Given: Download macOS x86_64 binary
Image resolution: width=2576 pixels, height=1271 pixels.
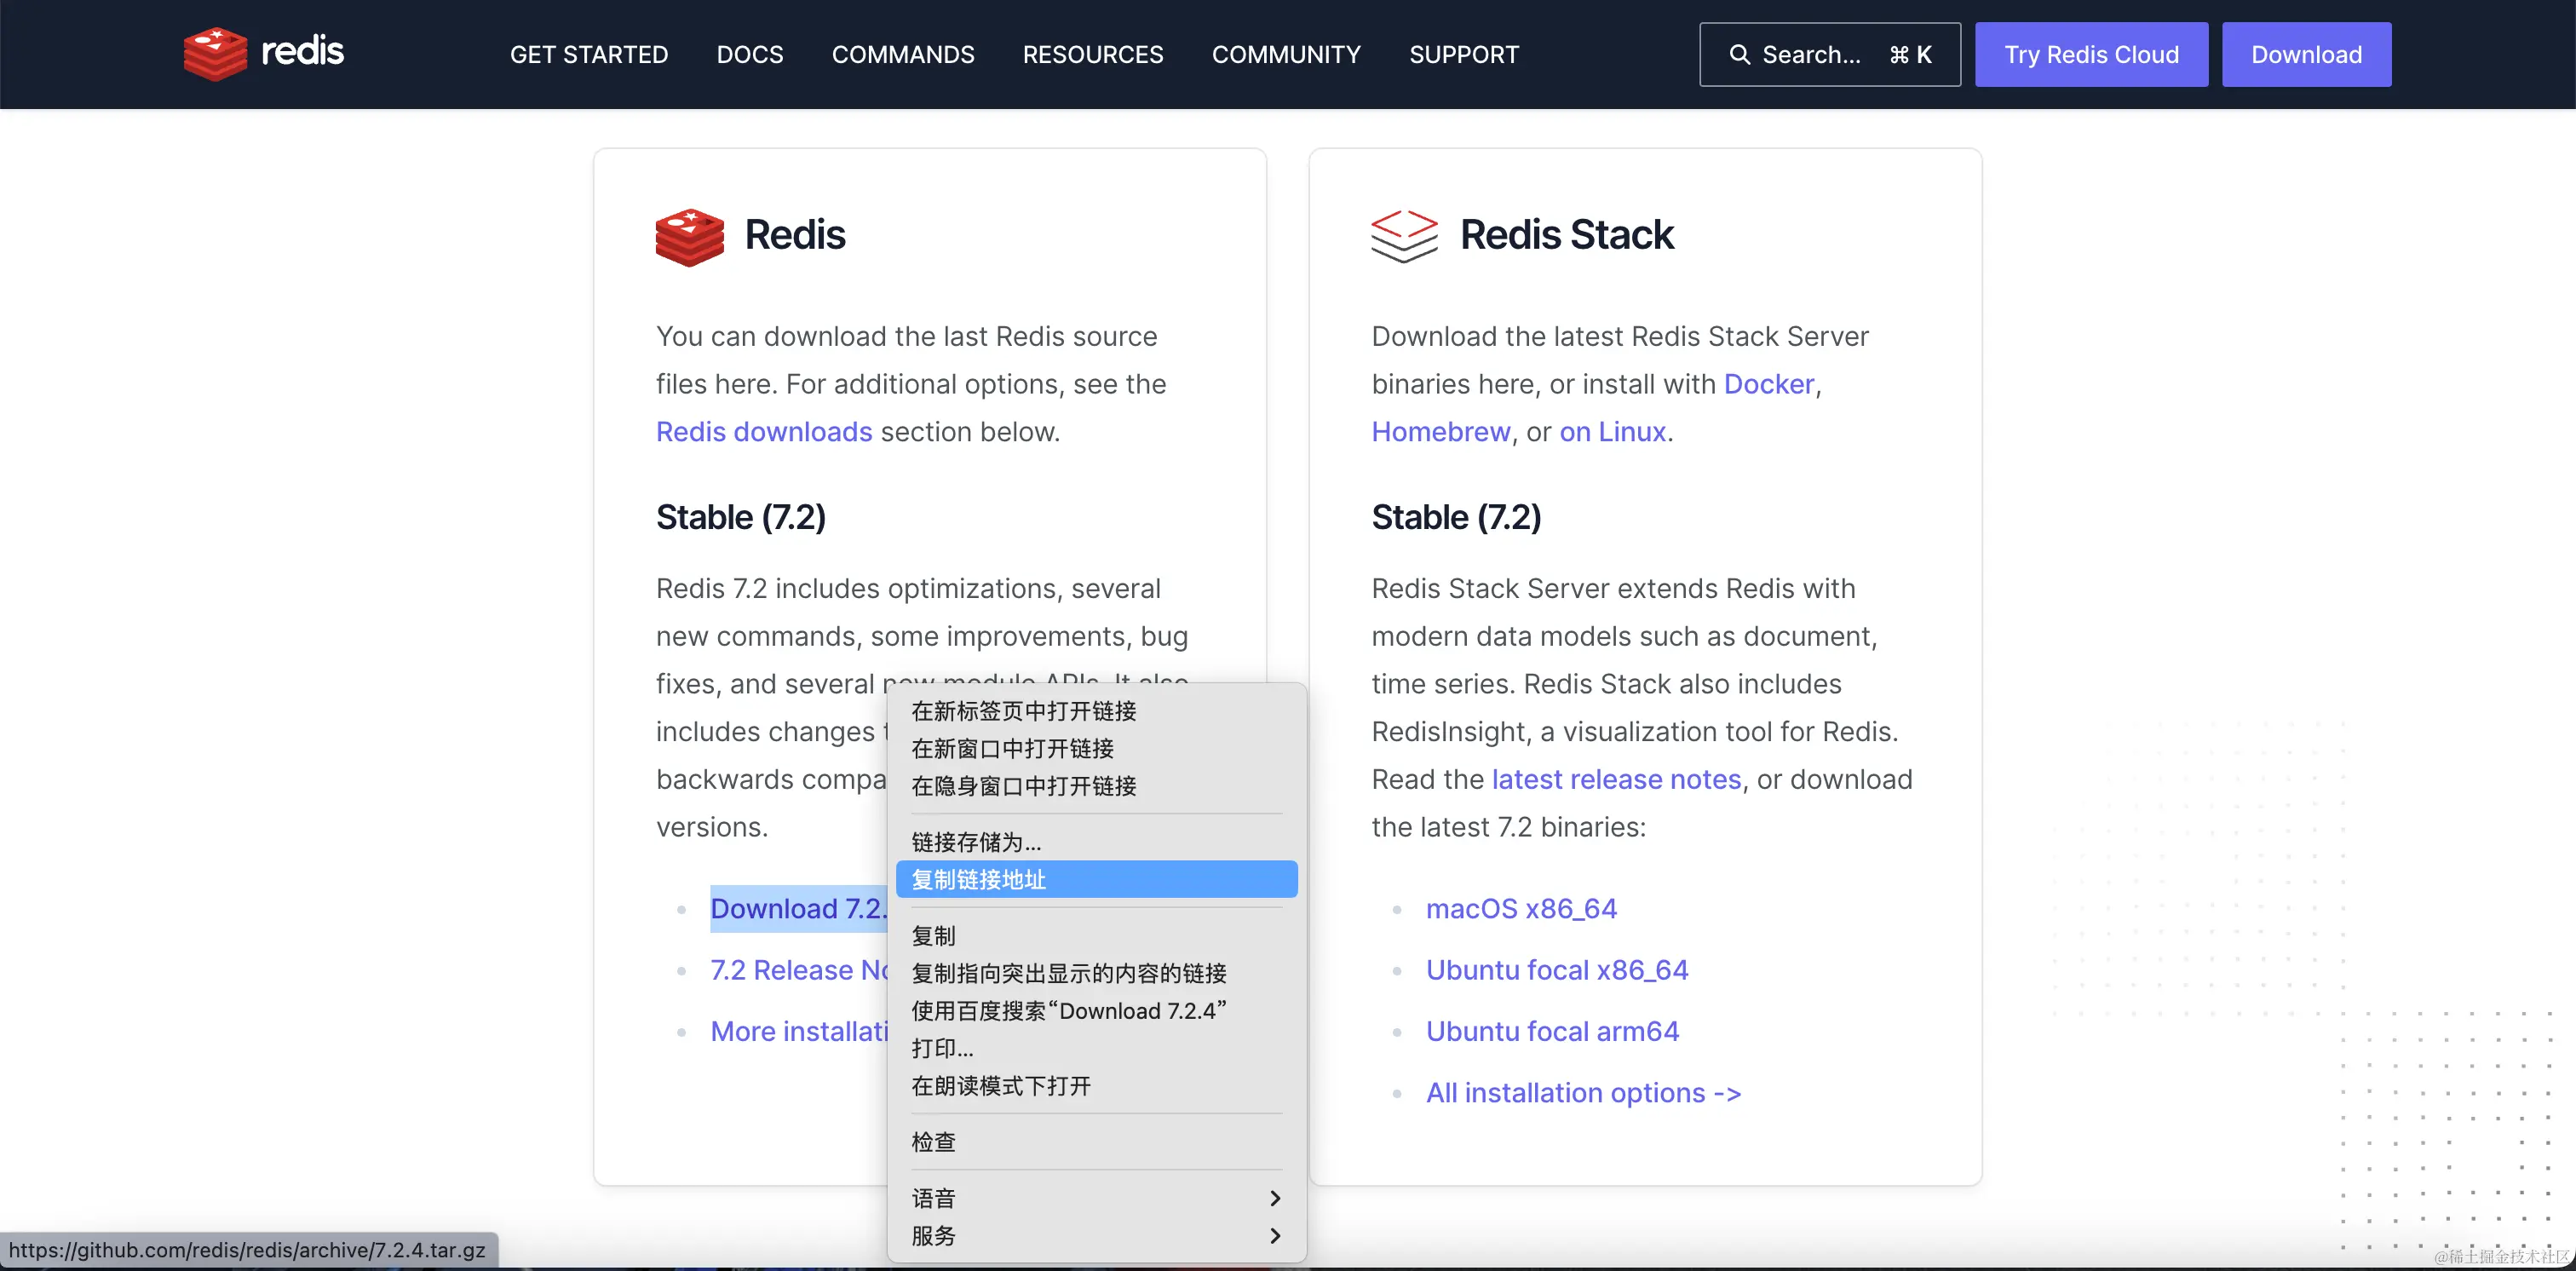Looking at the screenshot, I should tap(1521, 909).
